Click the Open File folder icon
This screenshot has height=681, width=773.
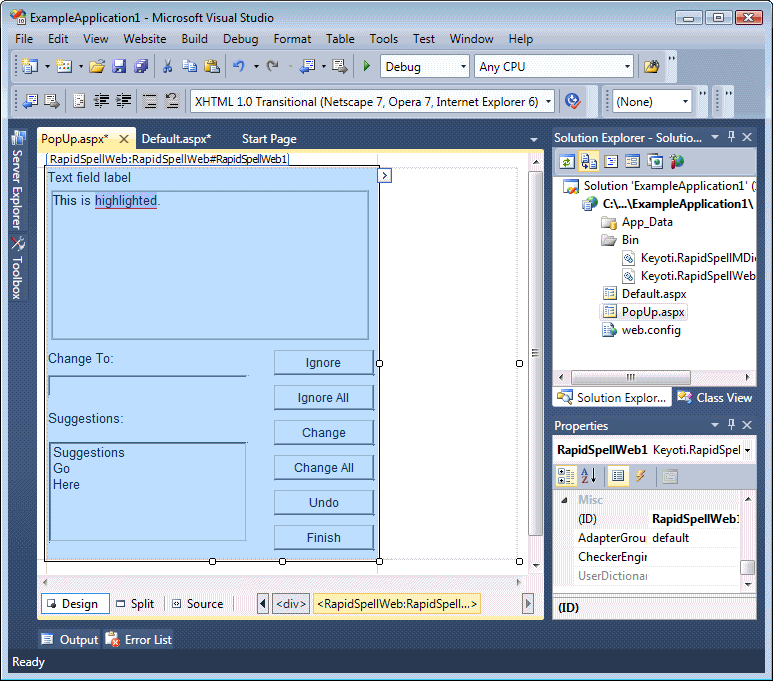click(97, 66)
